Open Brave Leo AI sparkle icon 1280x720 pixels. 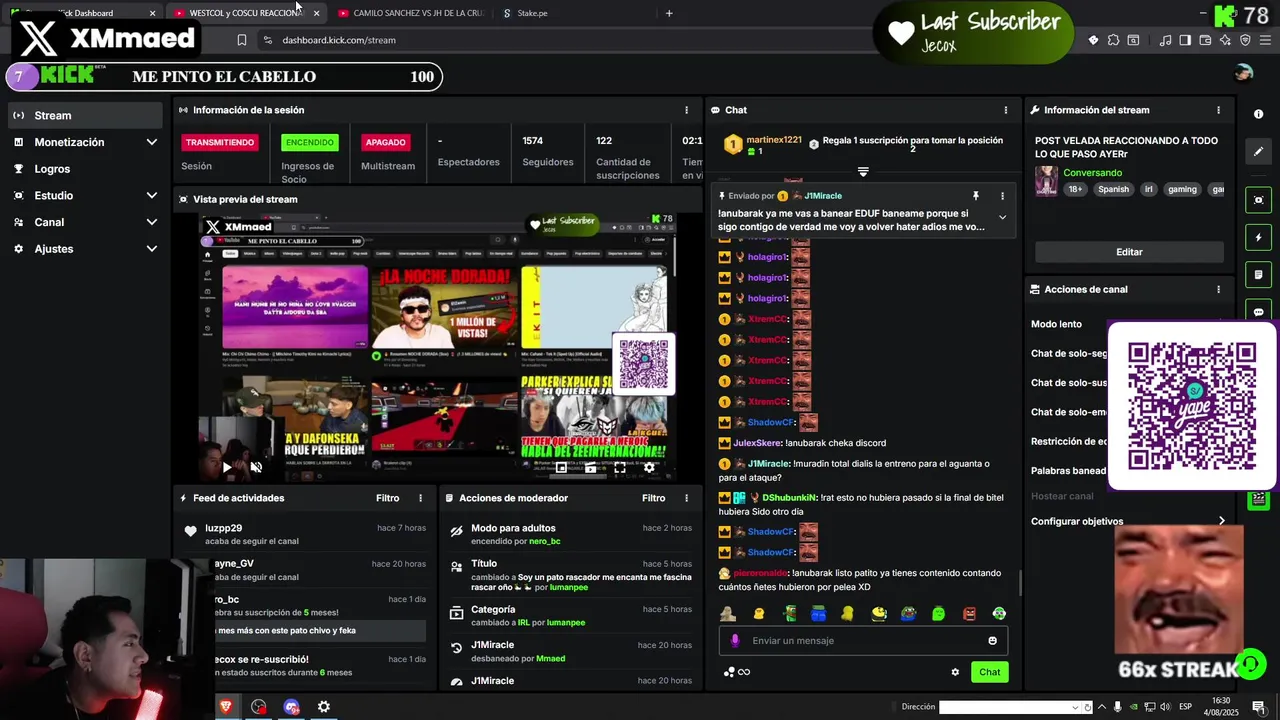click(x=1225, y=40)
